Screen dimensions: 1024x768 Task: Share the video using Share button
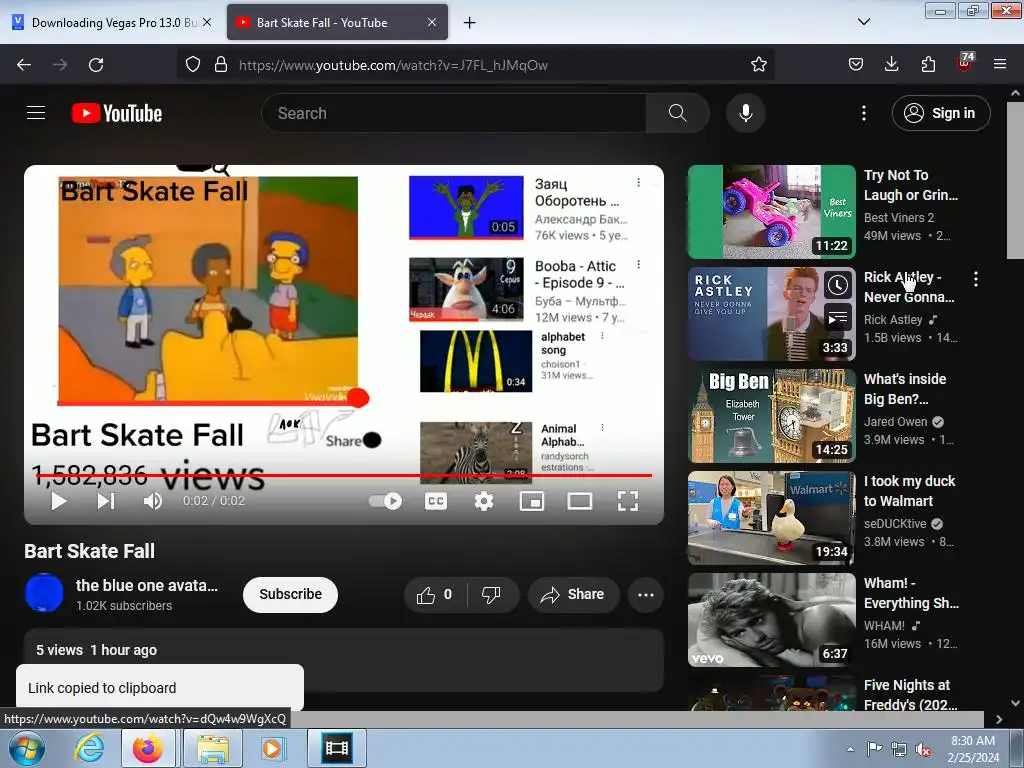point(573,594)
